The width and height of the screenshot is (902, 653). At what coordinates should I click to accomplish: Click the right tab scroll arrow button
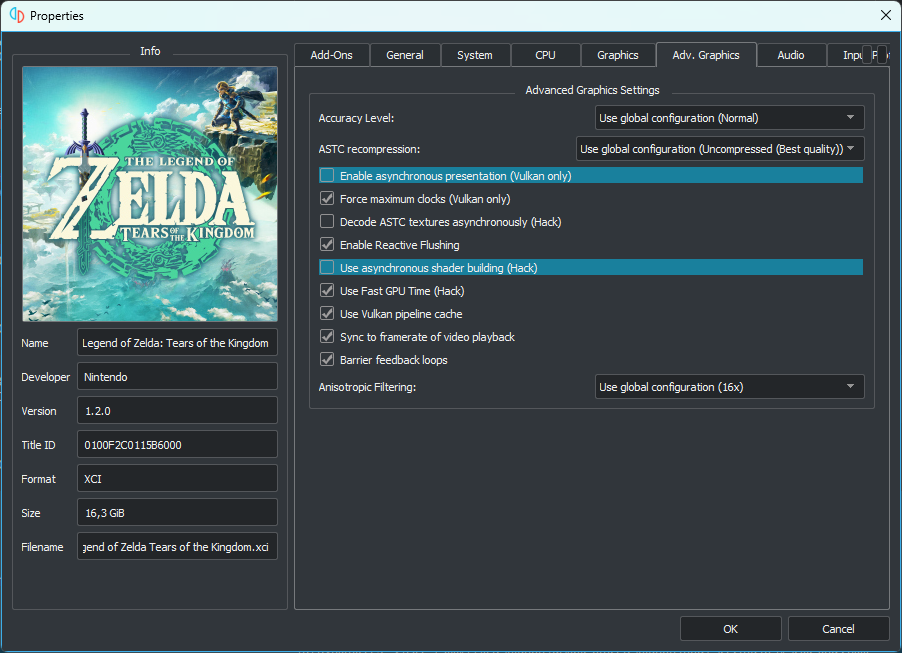[881, 55]
